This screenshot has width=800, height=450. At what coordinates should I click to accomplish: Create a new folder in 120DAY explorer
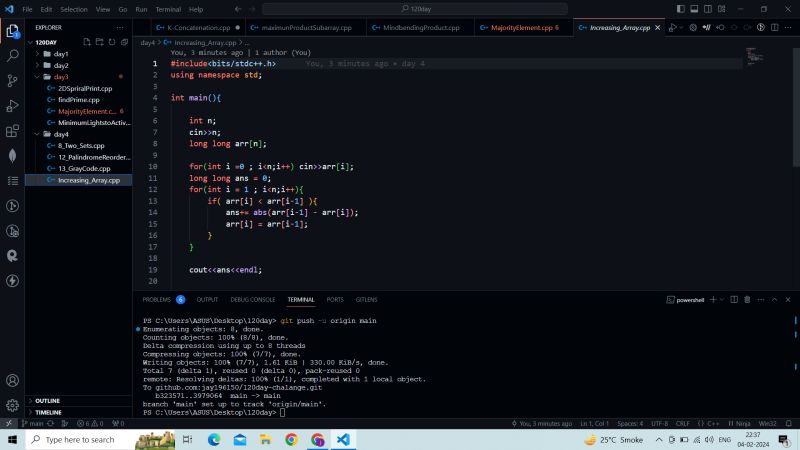[99, 42]
